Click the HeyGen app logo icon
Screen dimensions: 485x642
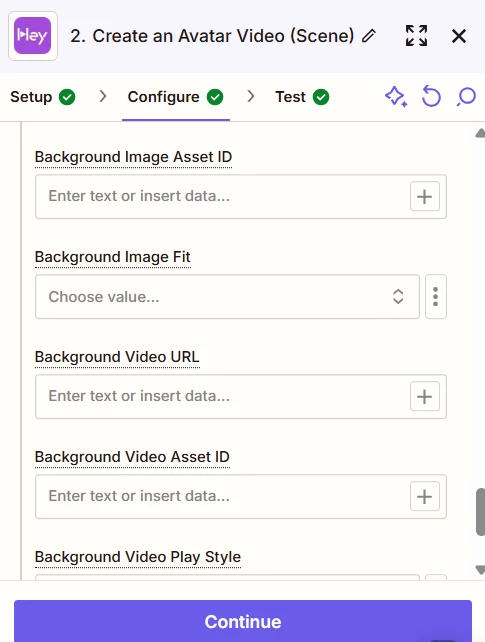[x=33, y=36]
